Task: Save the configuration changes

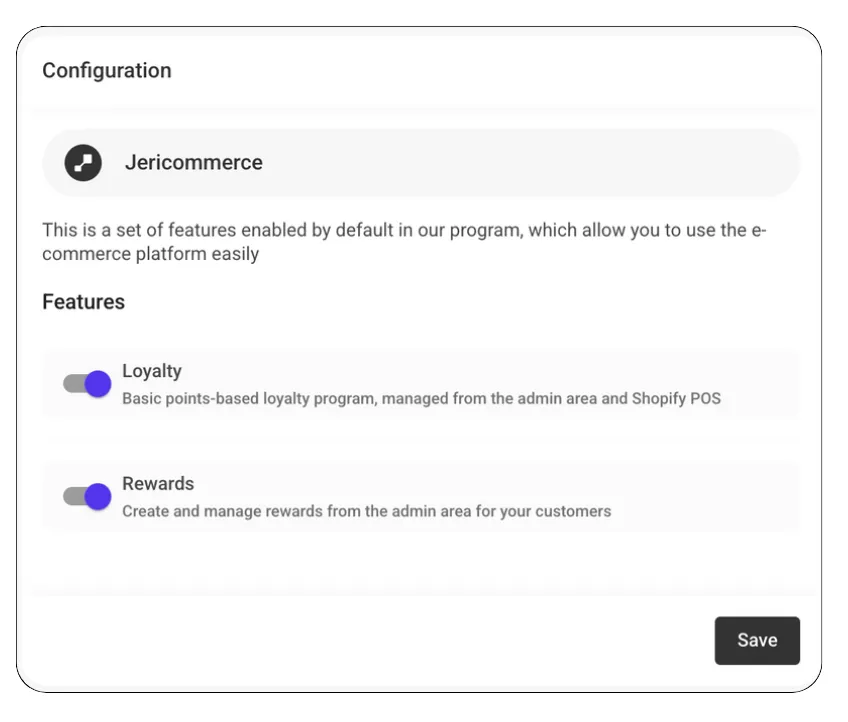Action: click(757, 641)
